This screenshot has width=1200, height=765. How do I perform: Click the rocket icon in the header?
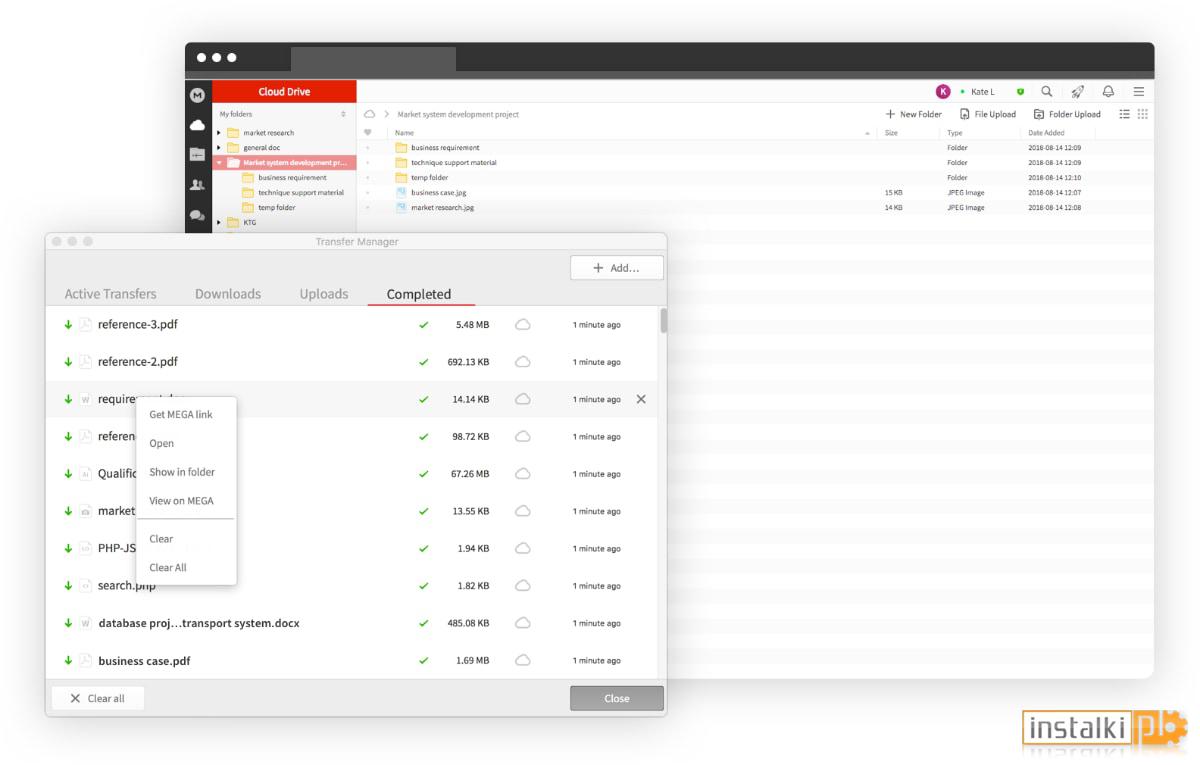pyautogui.click(x=1078, y=91)
